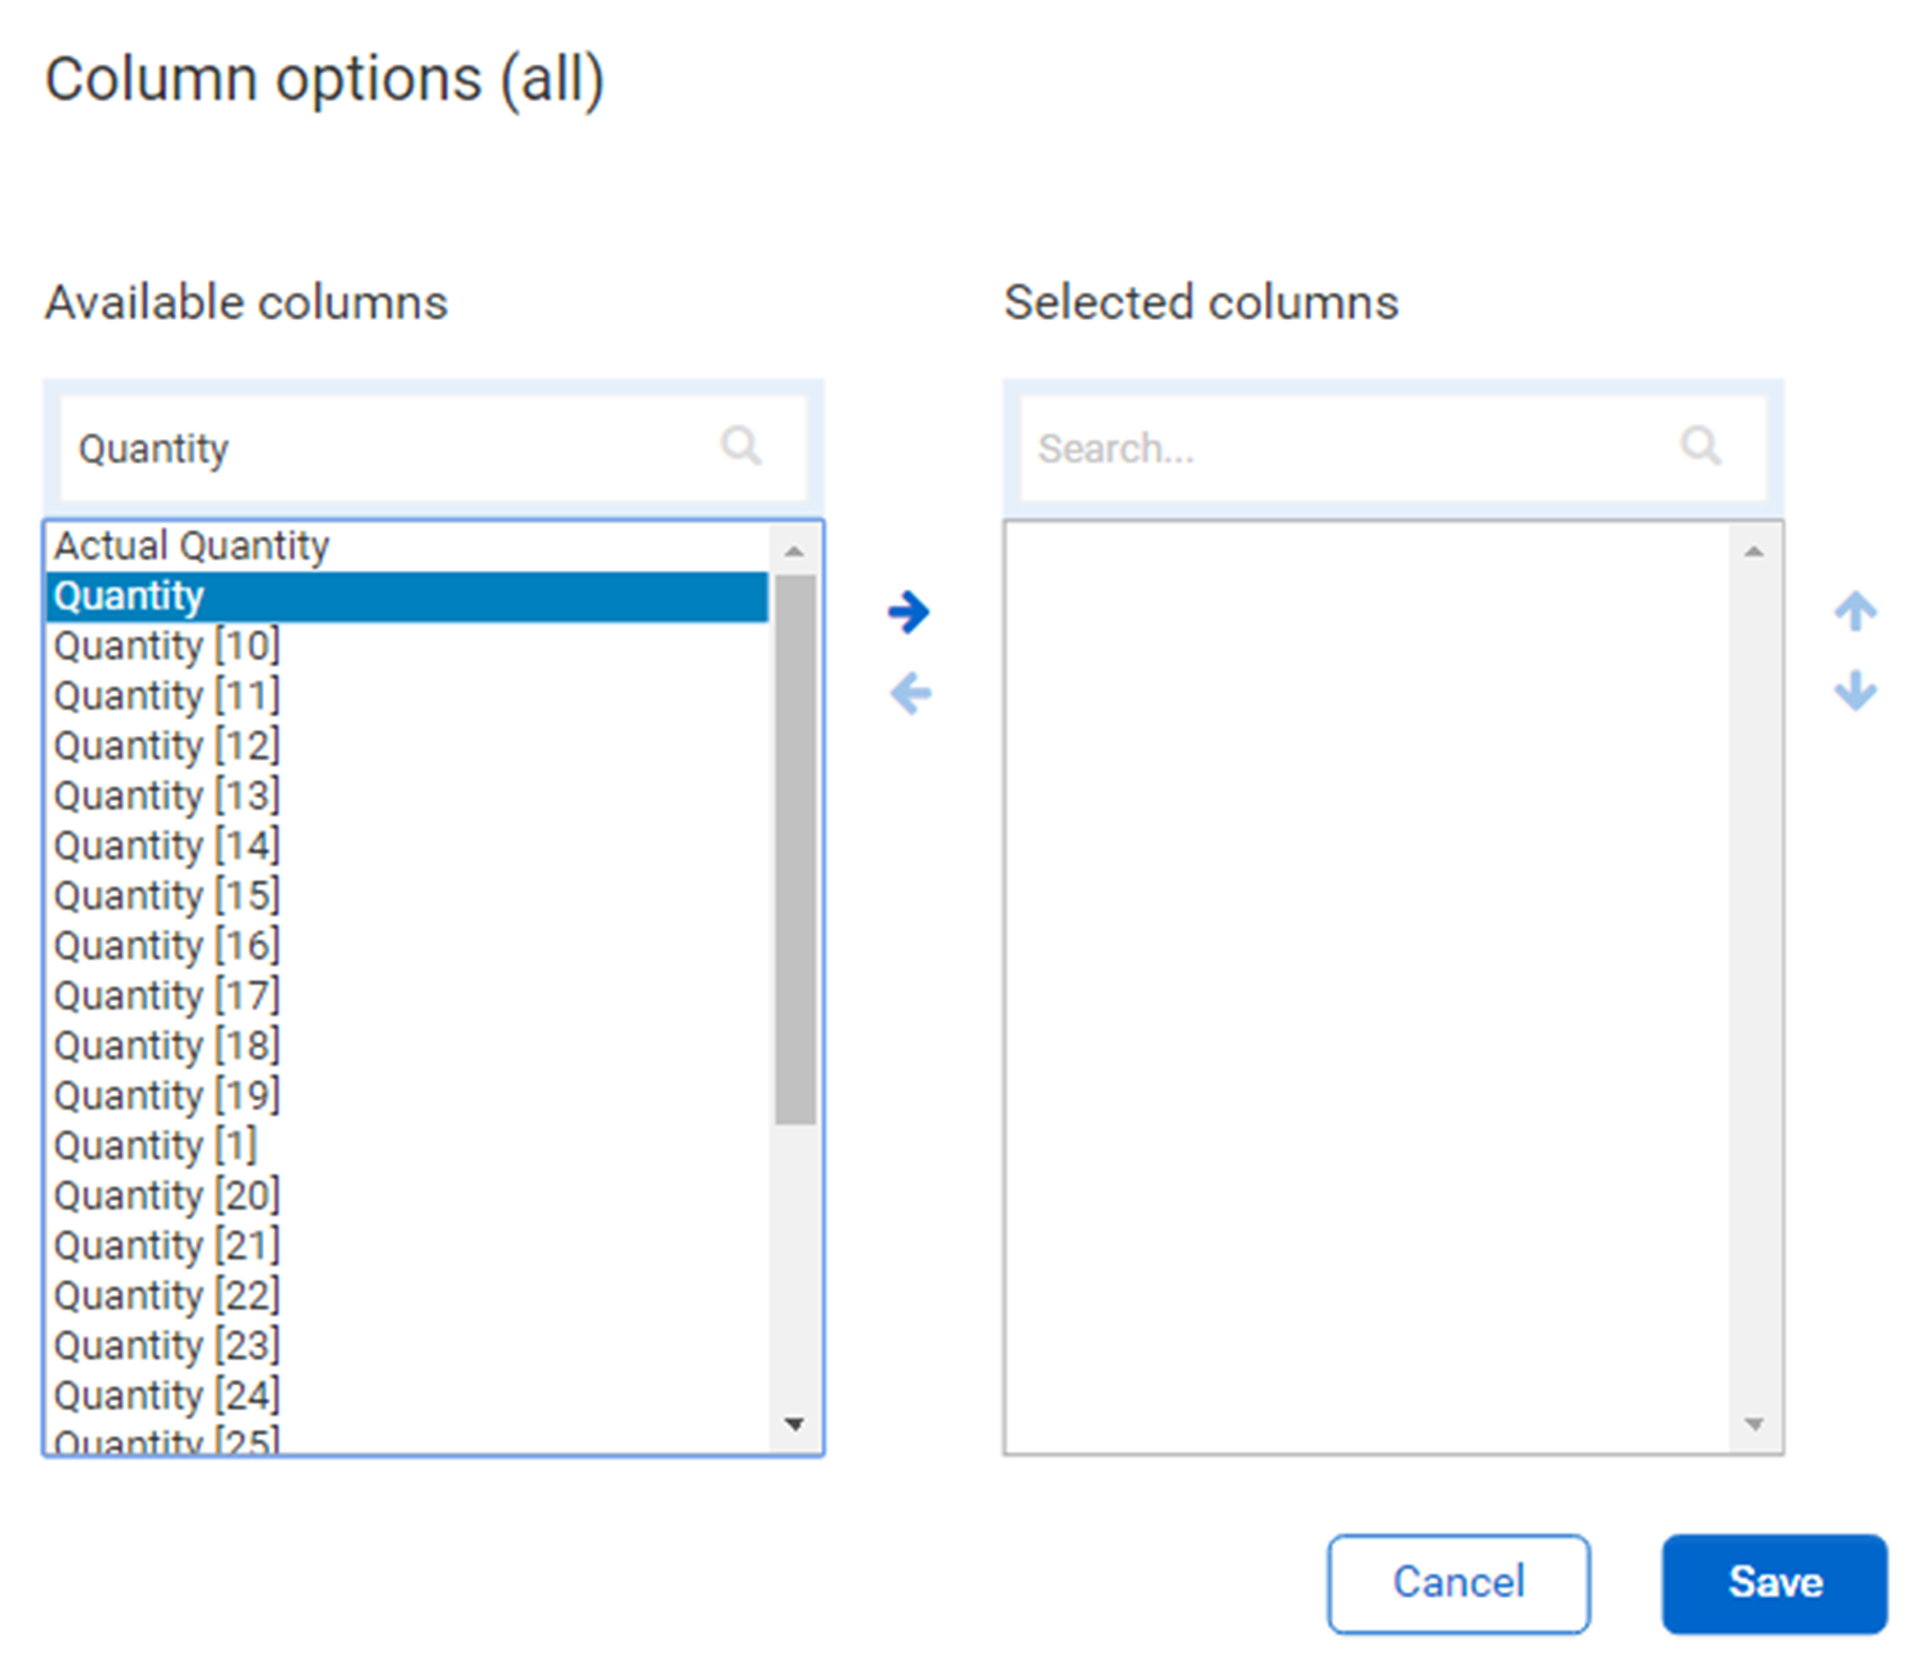The height and width of the screenshot is (1659, 1923).
Task: Pick Quantity [1] list entry
Action: (155, 1146)
